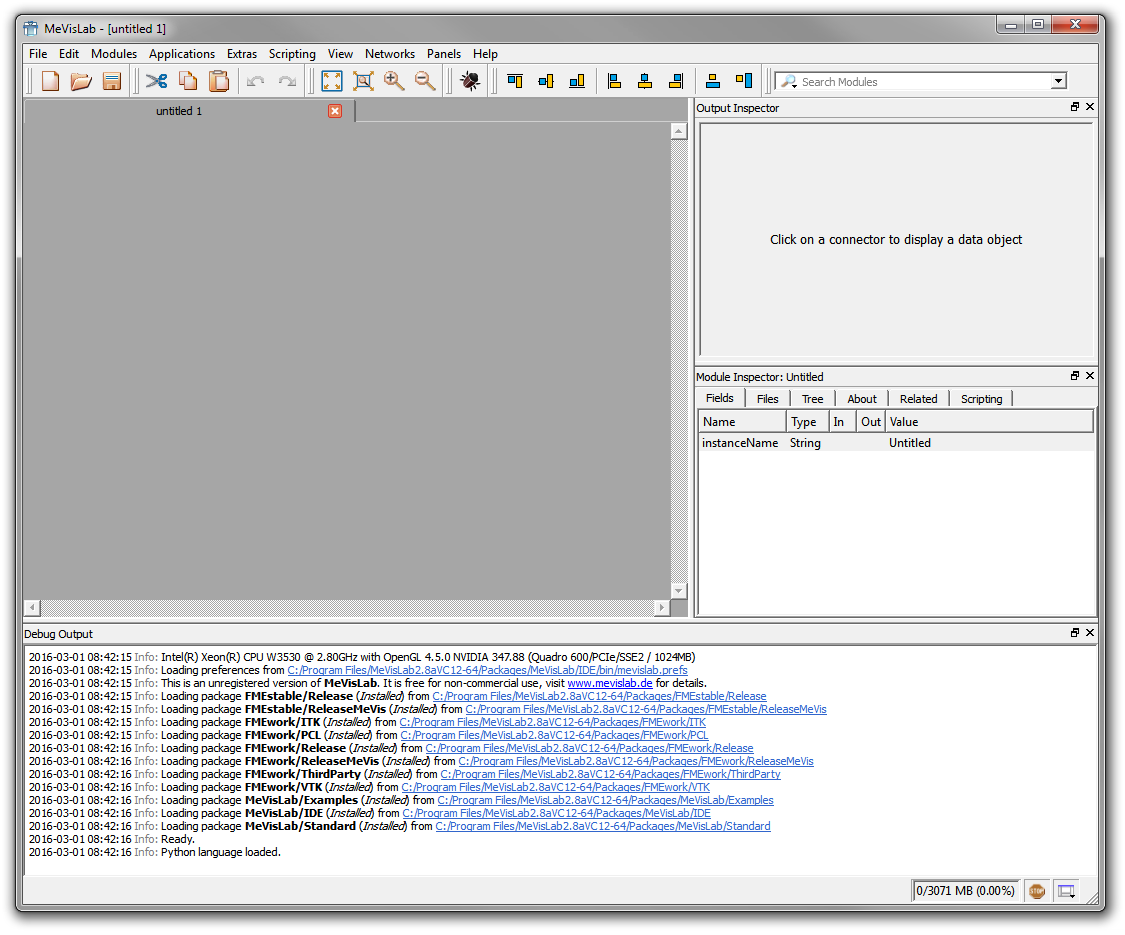
Task: Click the Stop sign icon in status bar
Action: pos(1037,891)
